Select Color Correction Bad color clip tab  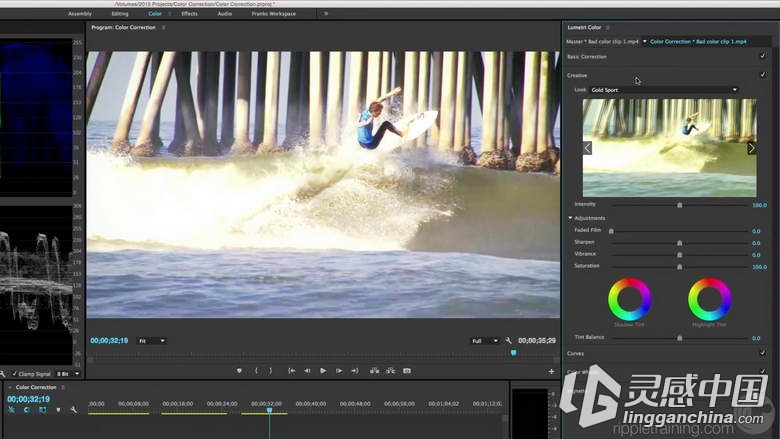tap(698, 42)
